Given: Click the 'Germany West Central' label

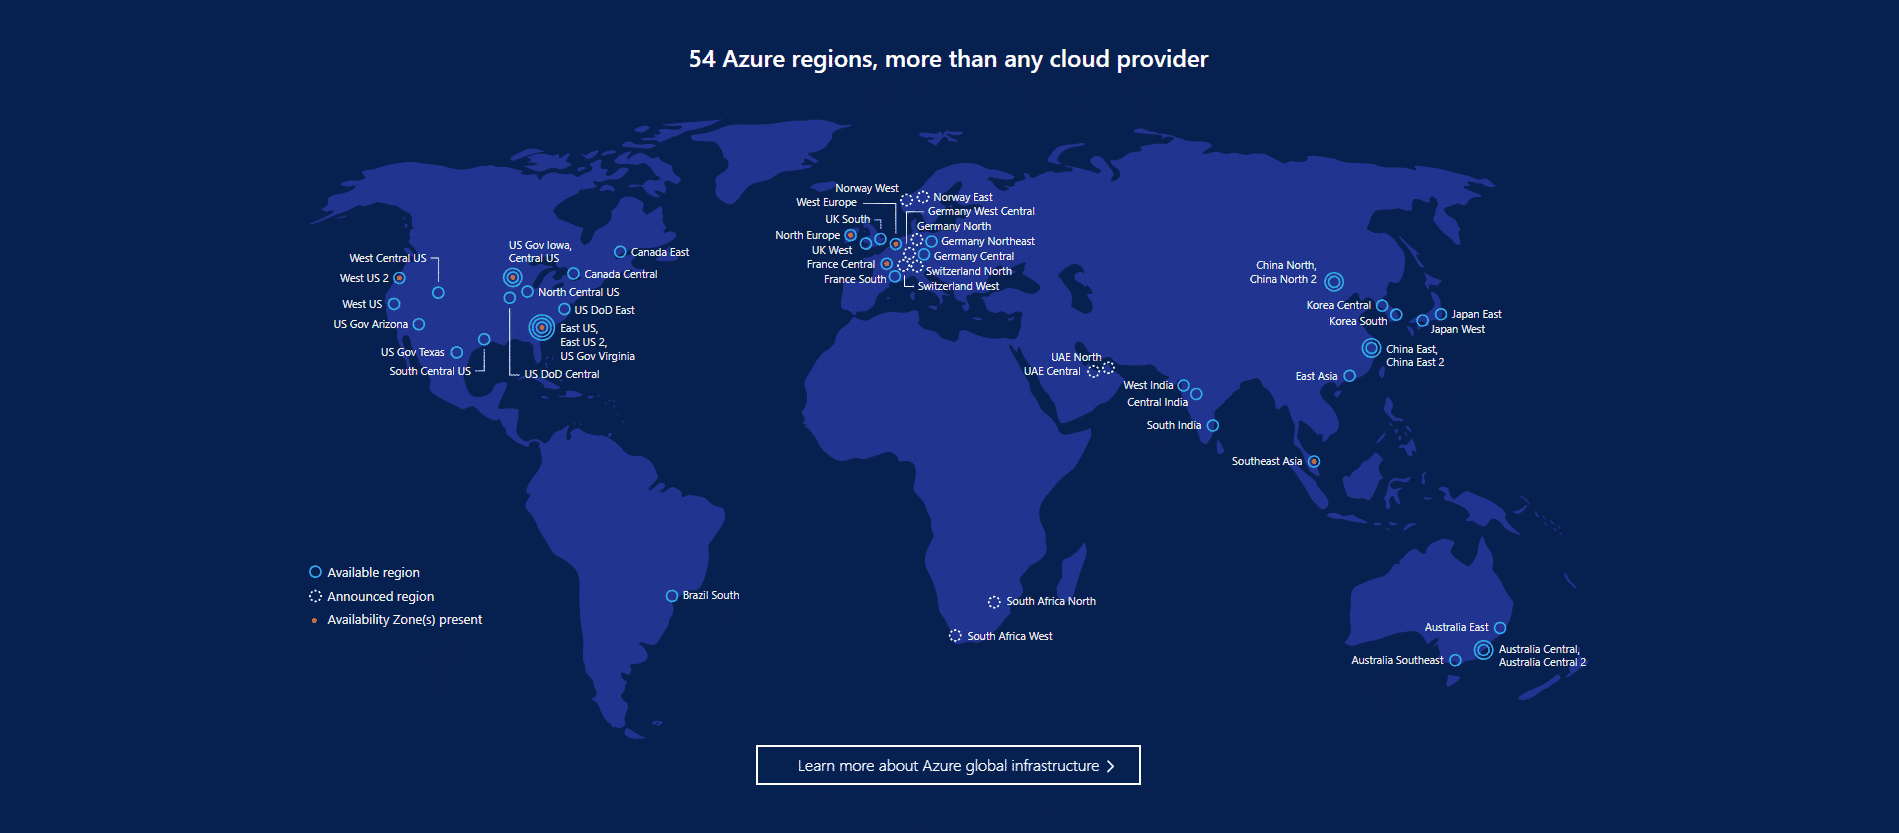Looking at the screenshot, I should click(x=981, y=211).
